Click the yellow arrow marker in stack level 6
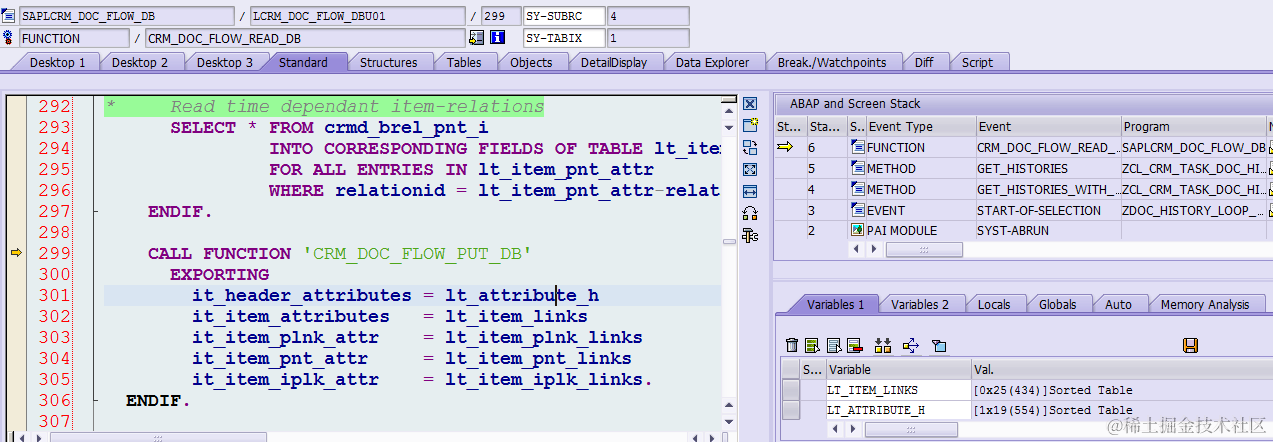This screenshot has width=1273, height=442. (786, 147)
